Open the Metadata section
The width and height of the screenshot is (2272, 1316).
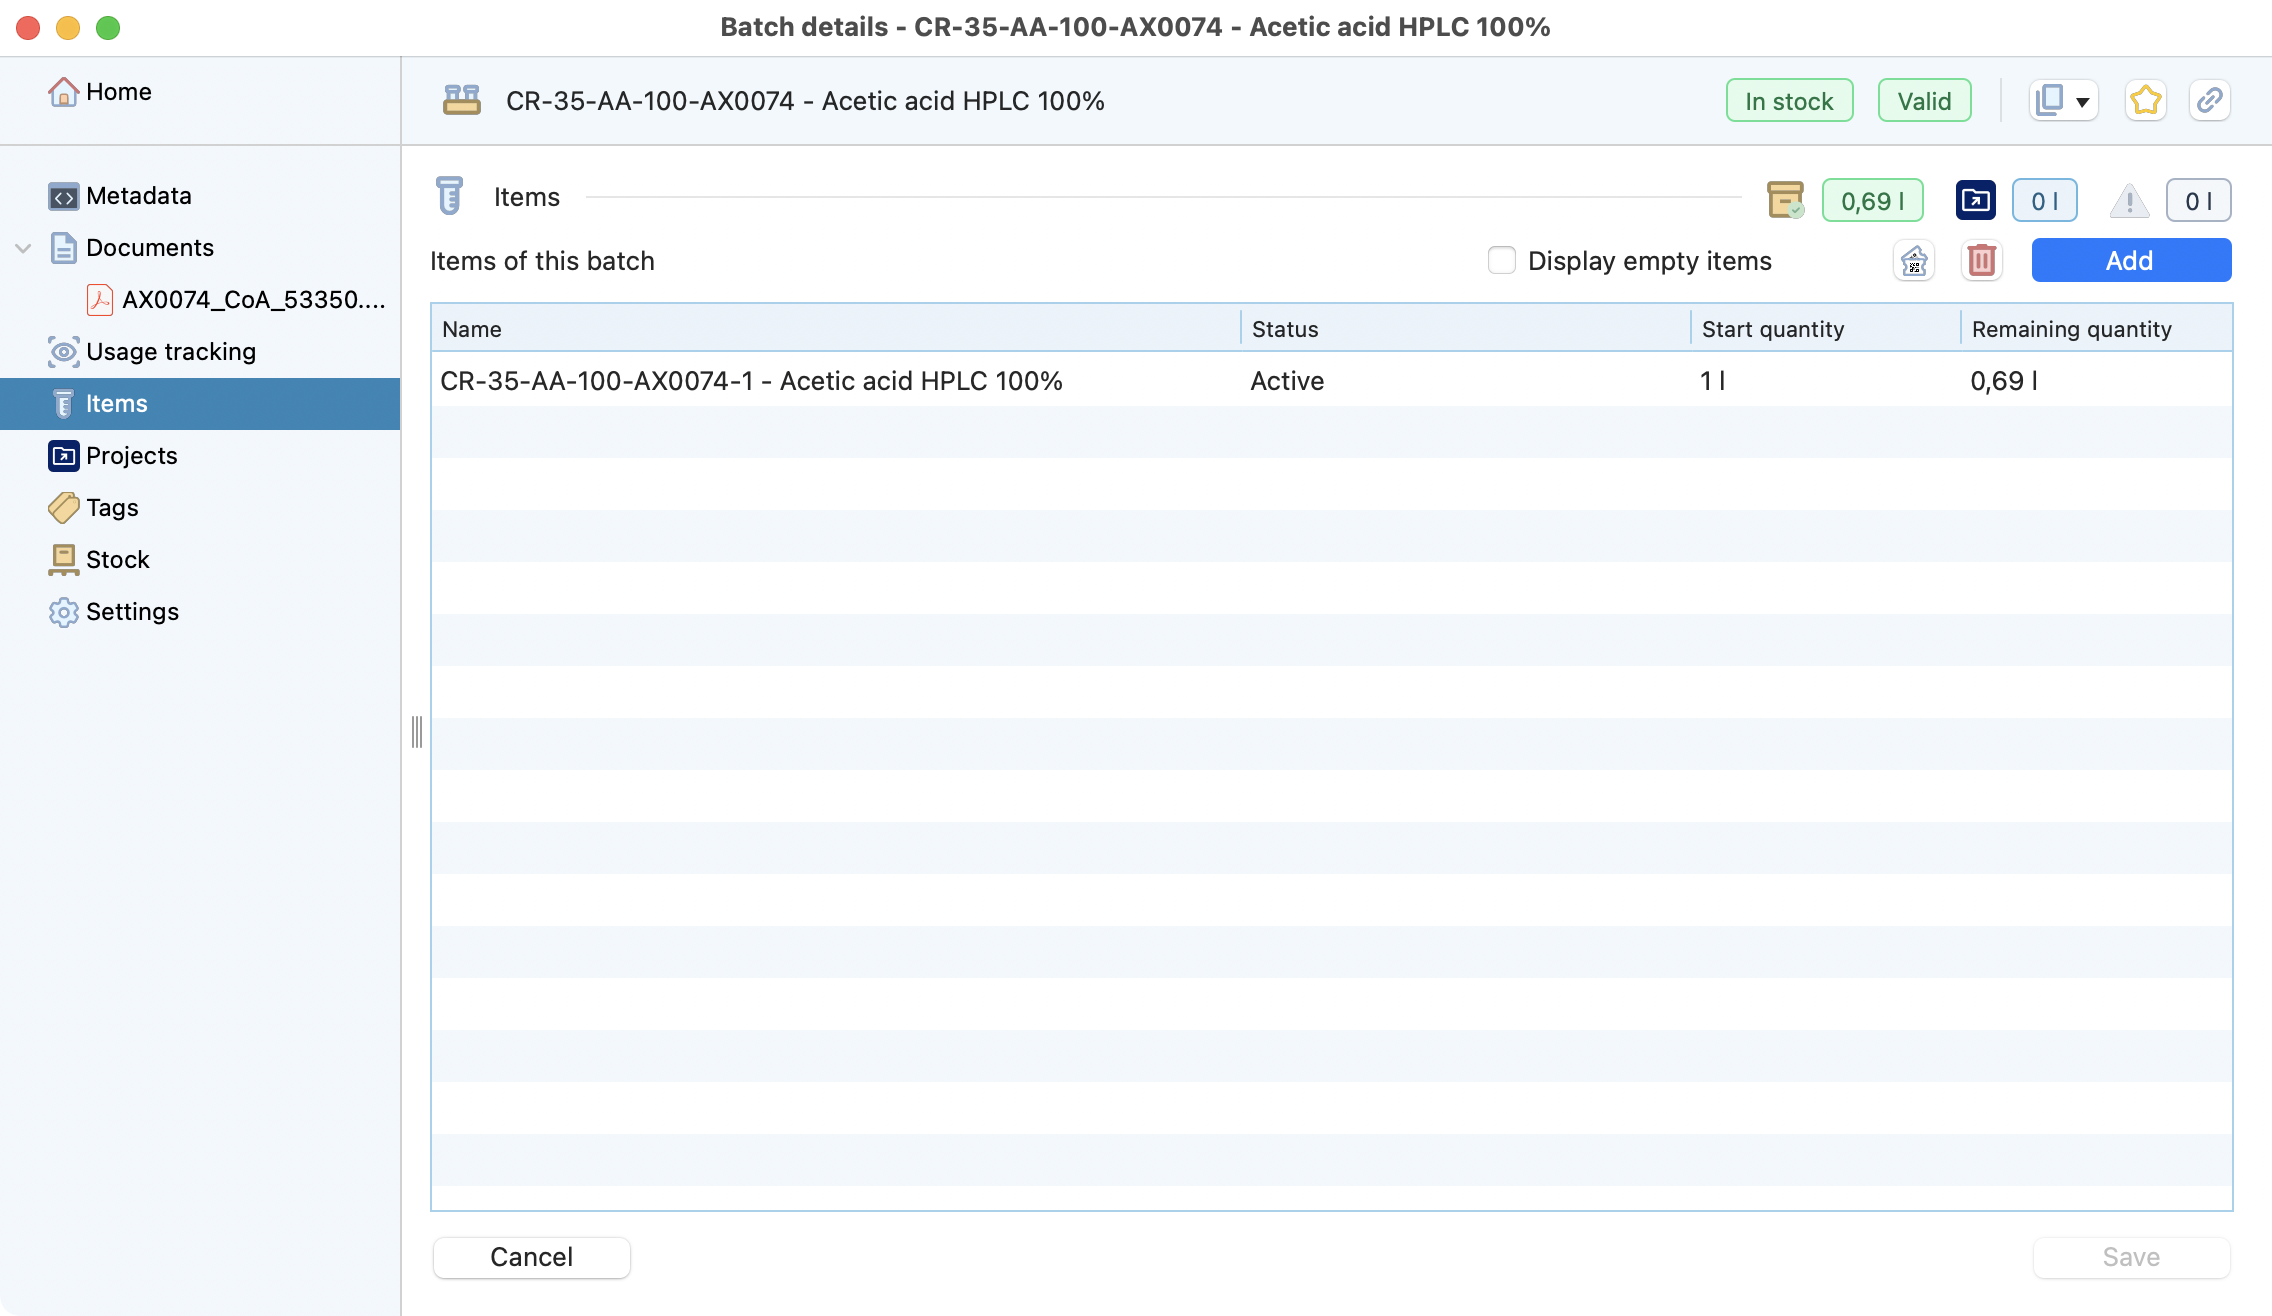138,196
